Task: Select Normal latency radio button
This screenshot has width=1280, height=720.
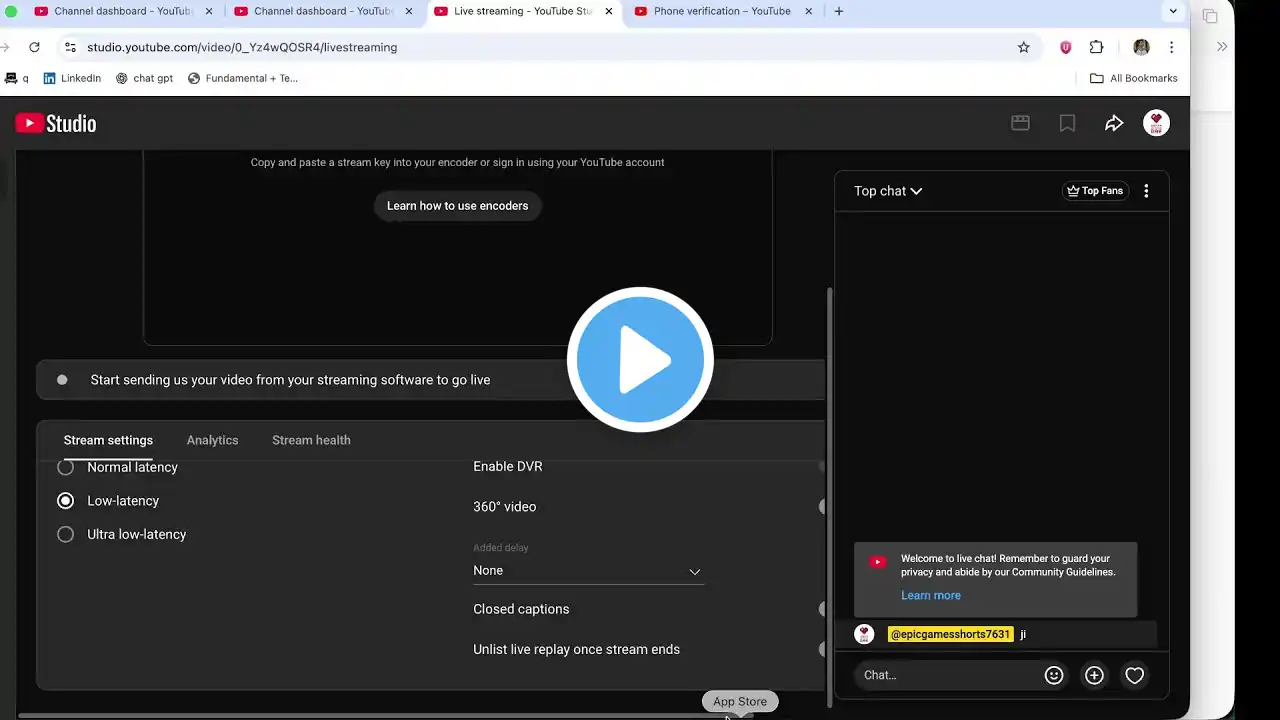Action: click(x=65, y=467)
